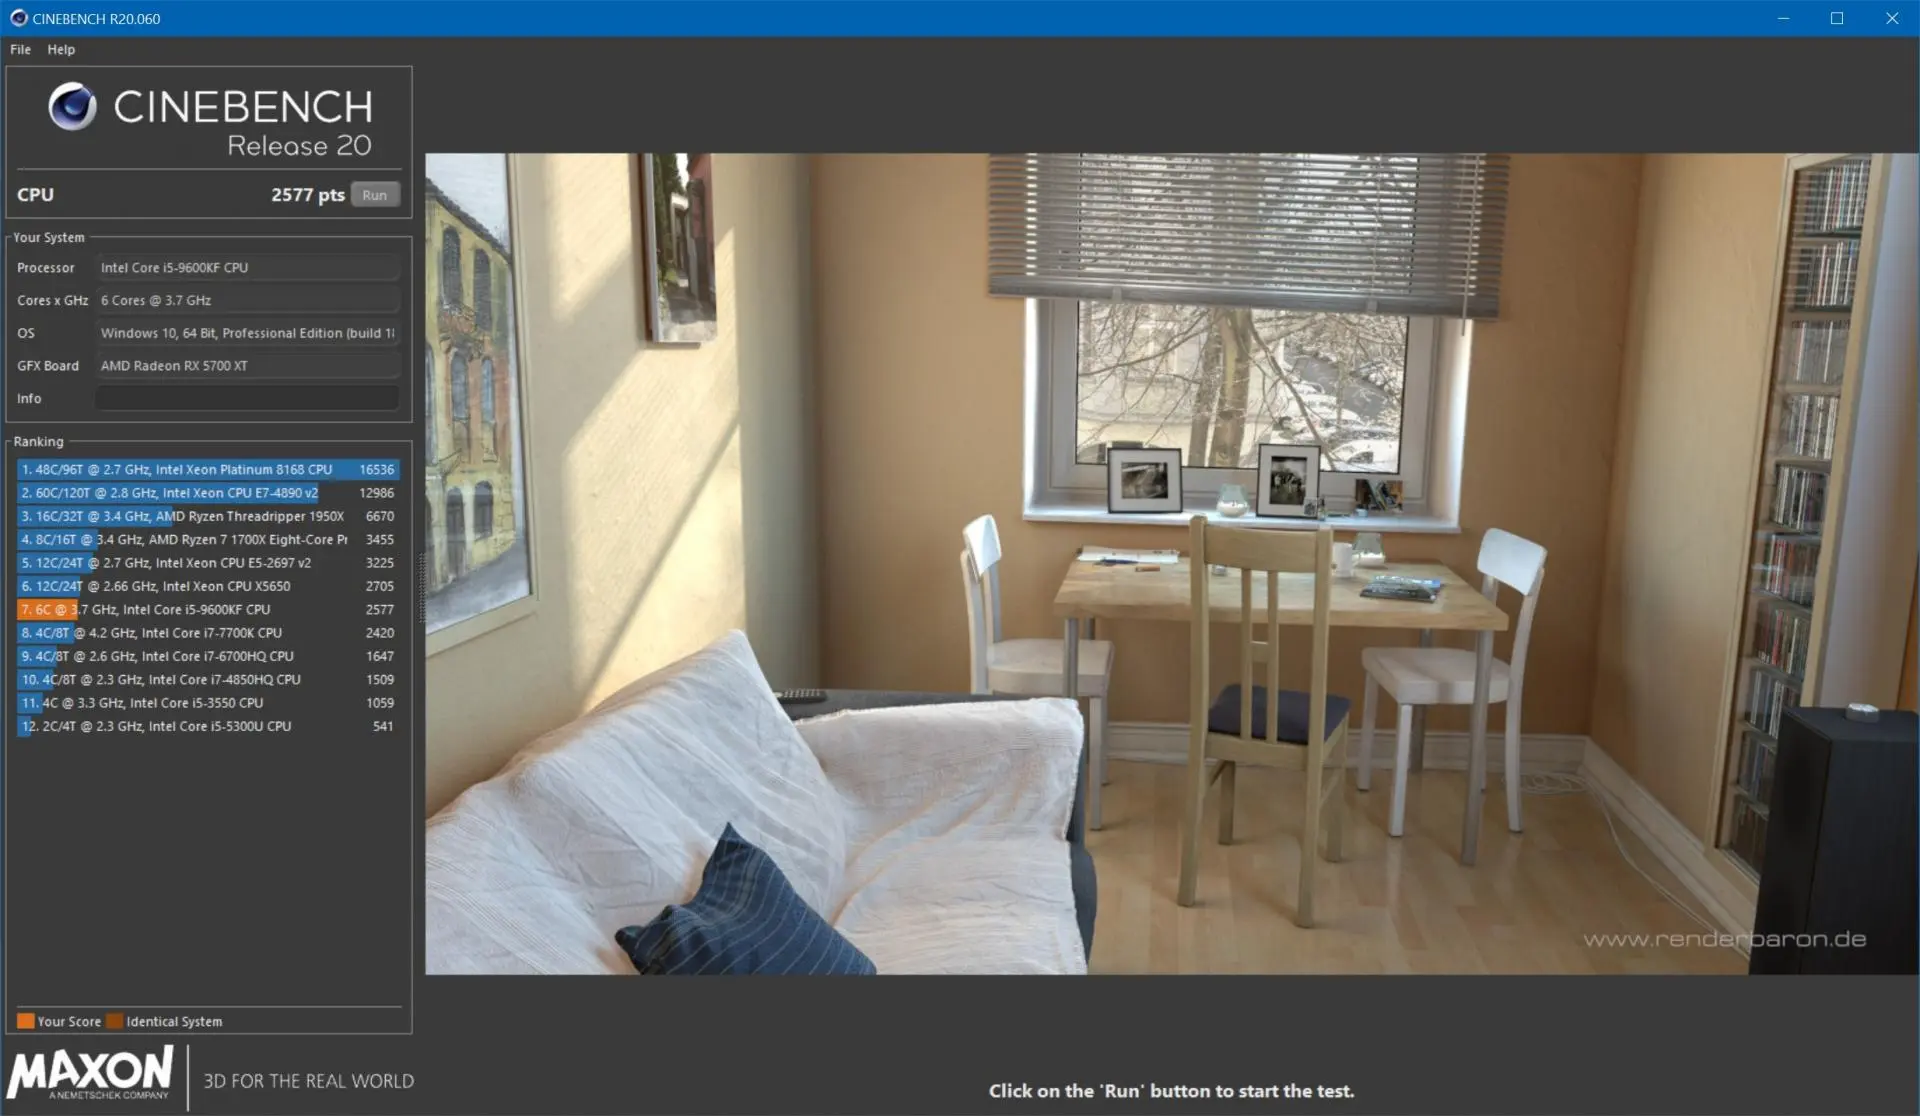The image size is (1920, 1116).
Task: Minimize the Cinebench window
Action: 1783,18
